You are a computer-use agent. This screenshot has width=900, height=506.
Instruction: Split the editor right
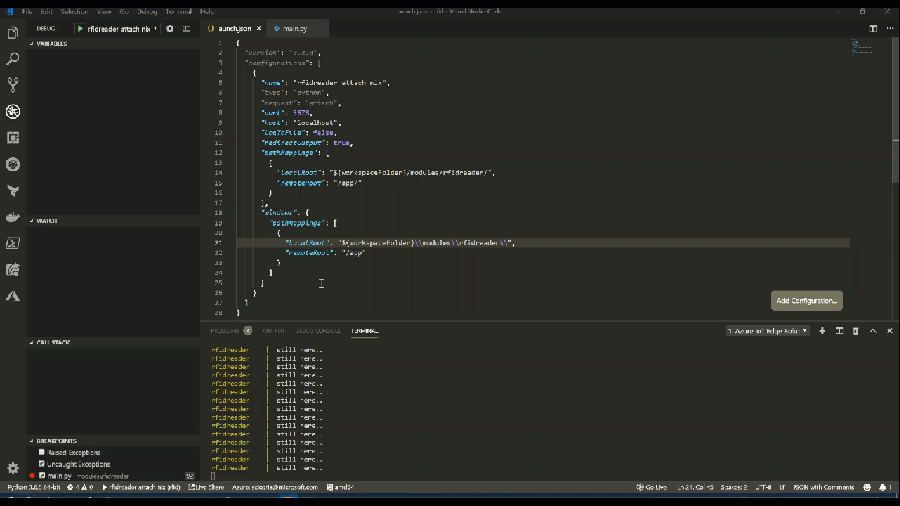pyautogui.click(x=873, y=28)
